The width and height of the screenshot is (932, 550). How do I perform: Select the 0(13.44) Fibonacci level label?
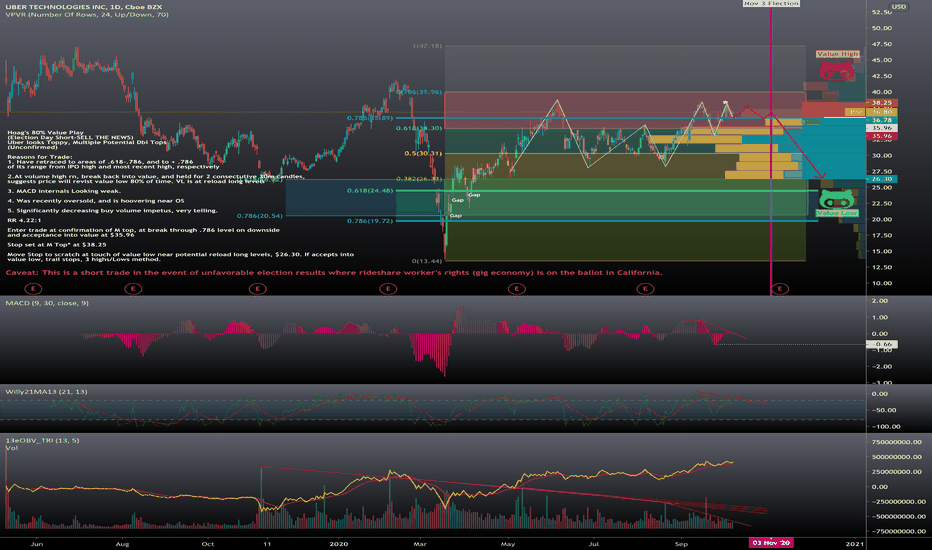427,261
